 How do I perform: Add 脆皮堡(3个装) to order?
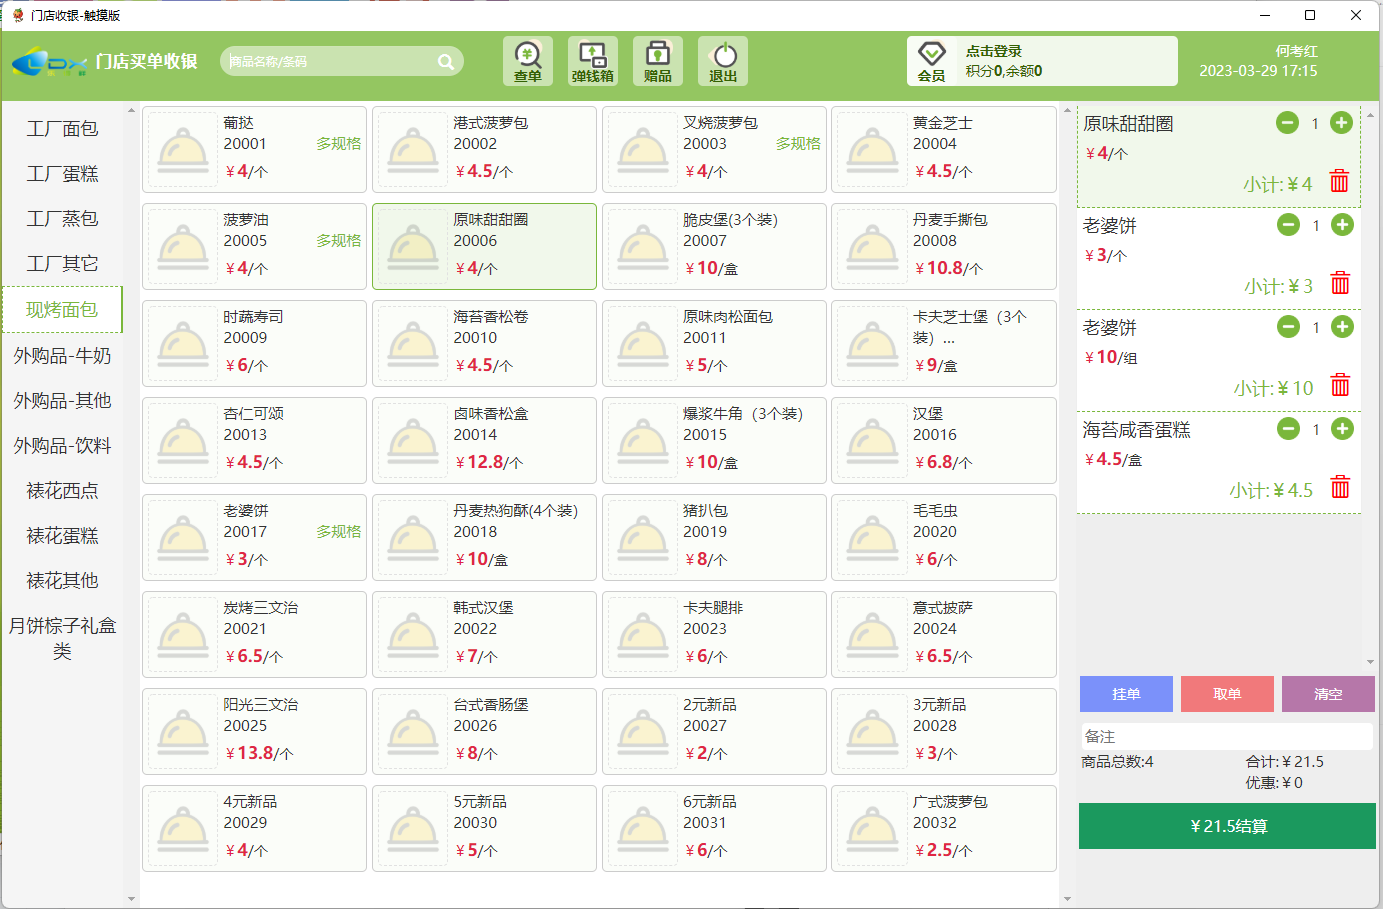click(x=714, y=246)
